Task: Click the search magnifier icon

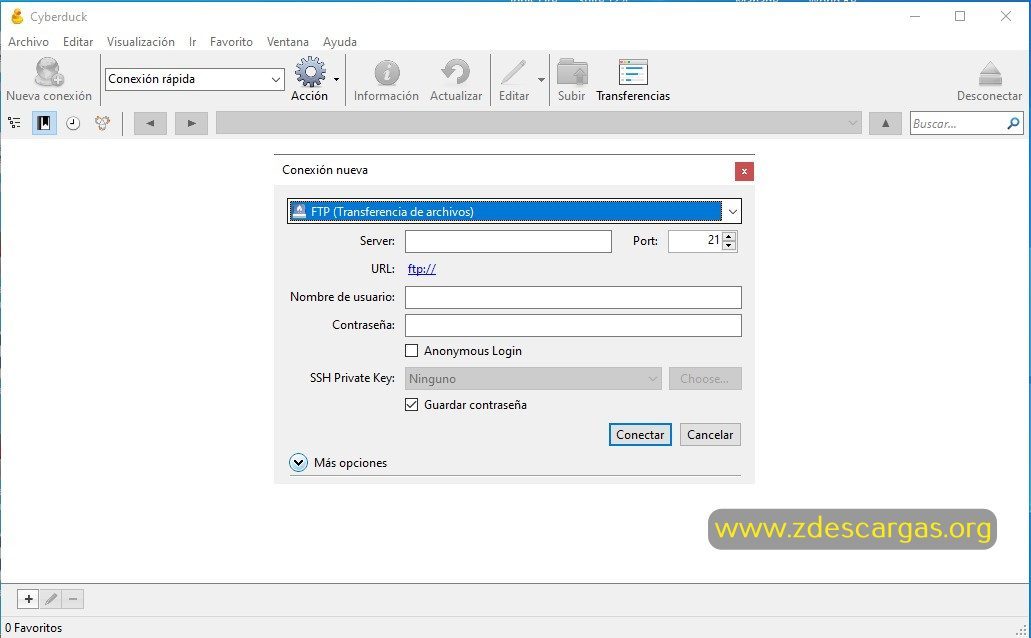Action: click(1013, 123)
